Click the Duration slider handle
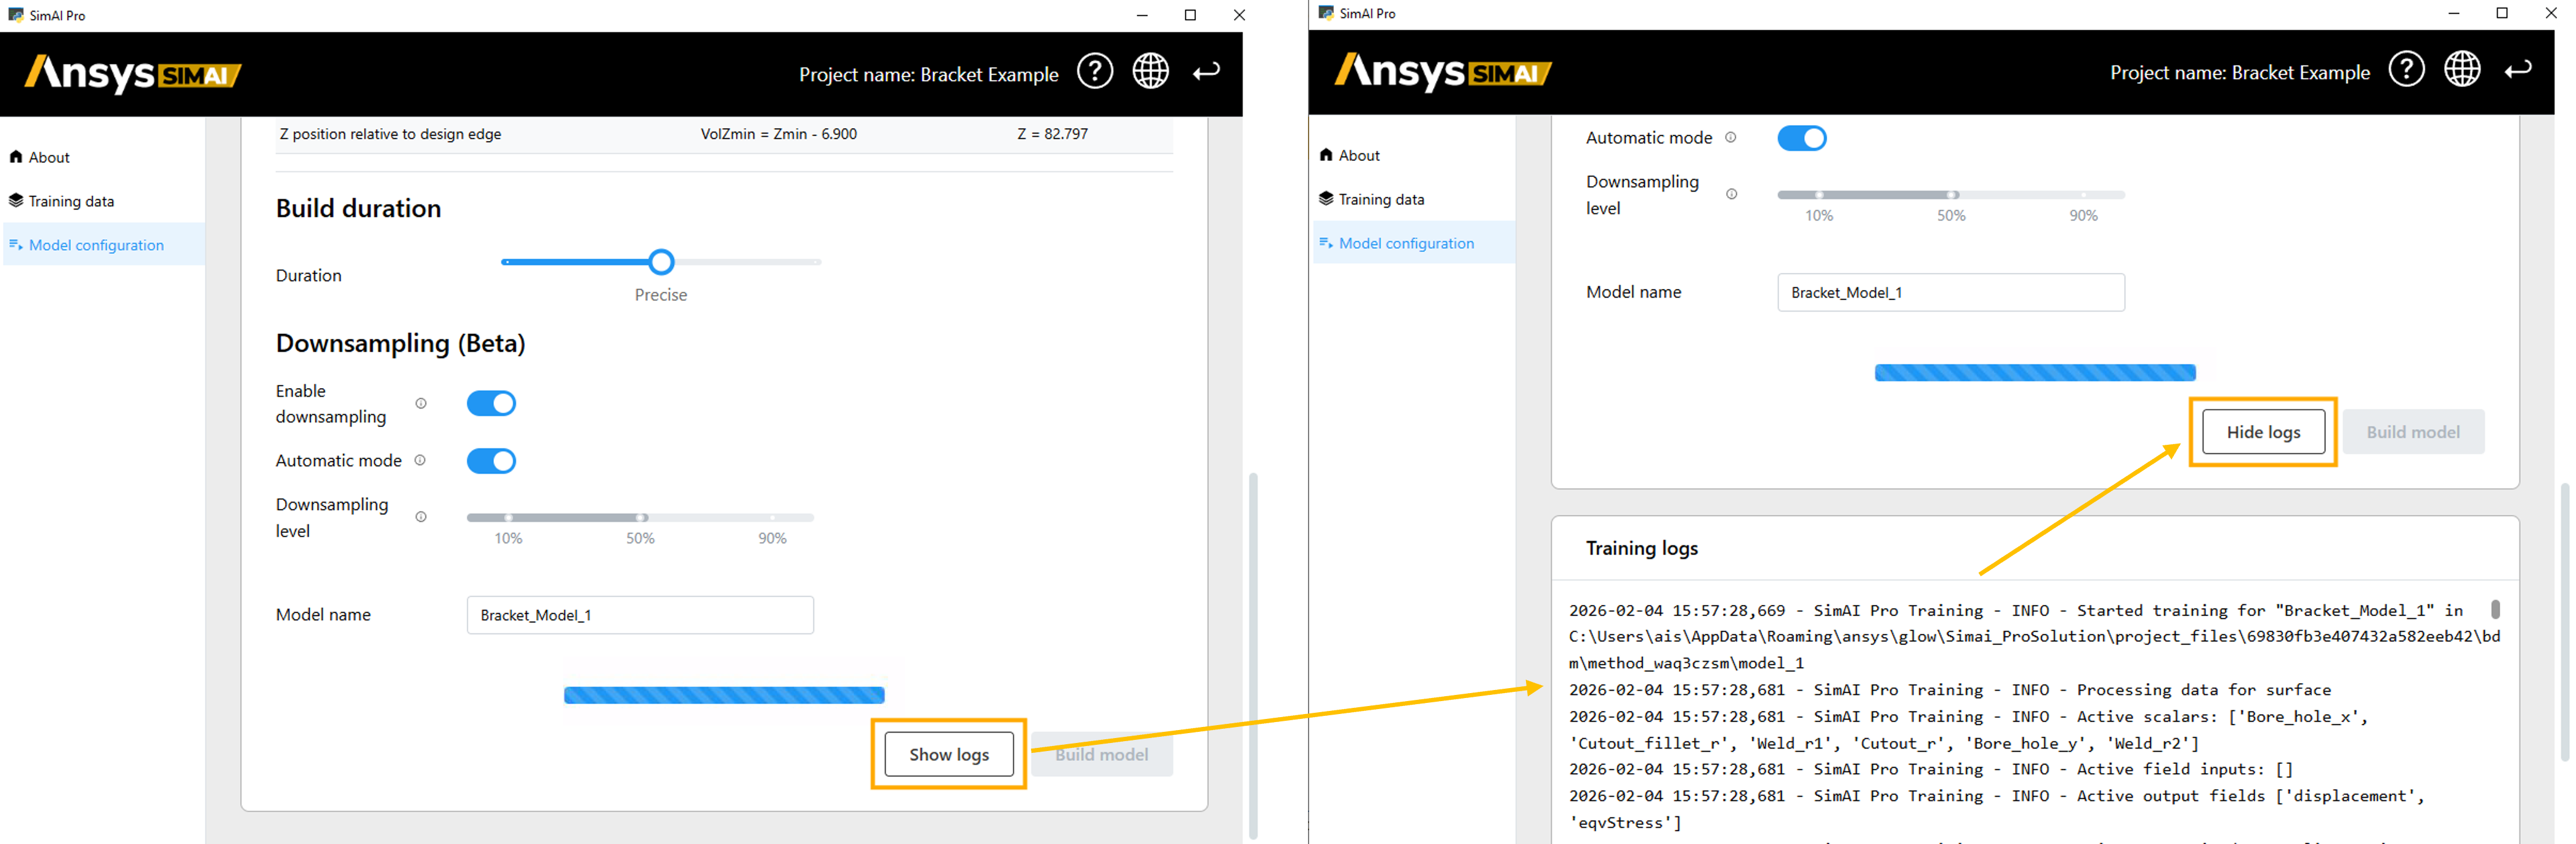The image size is (2576, 844). (661, 263)
